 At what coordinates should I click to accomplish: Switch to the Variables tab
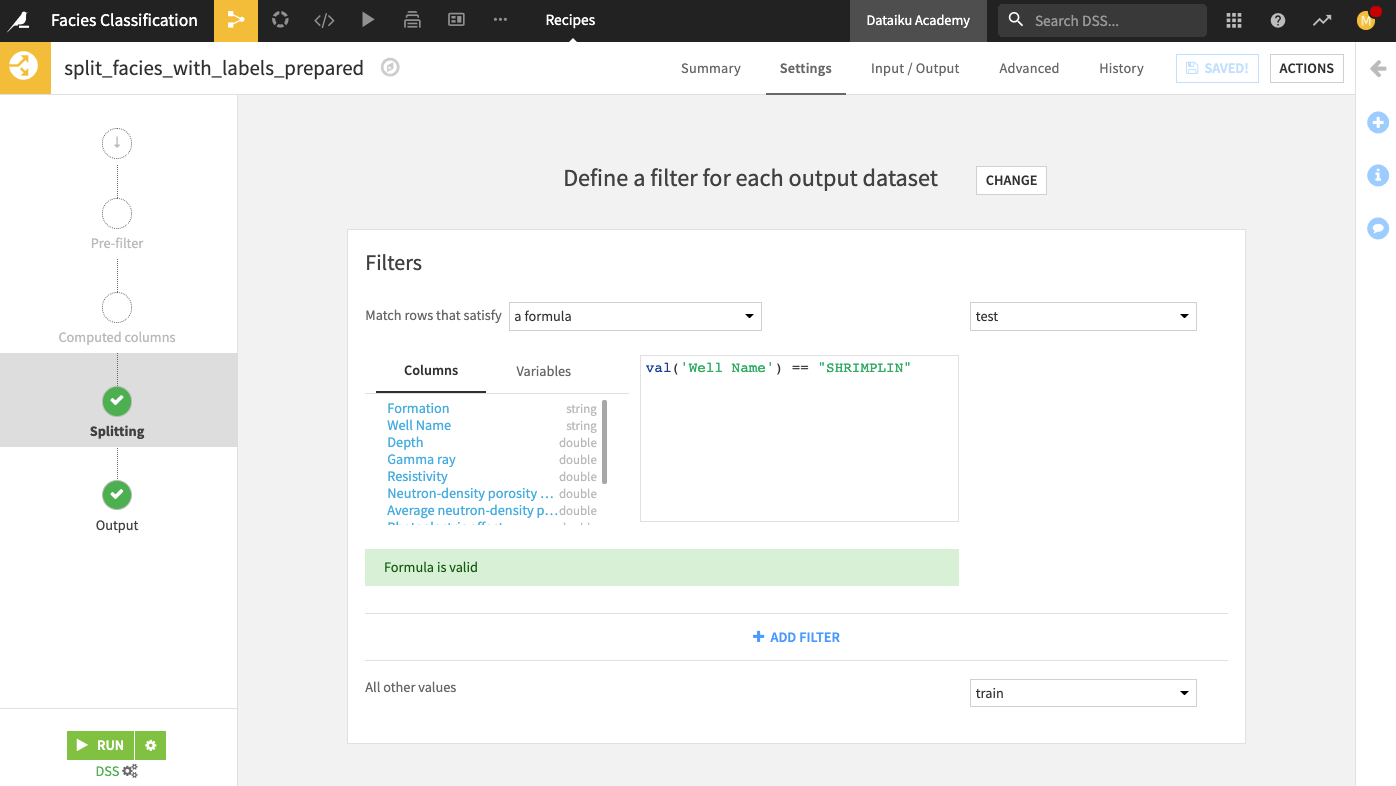[x=543, y=371]
